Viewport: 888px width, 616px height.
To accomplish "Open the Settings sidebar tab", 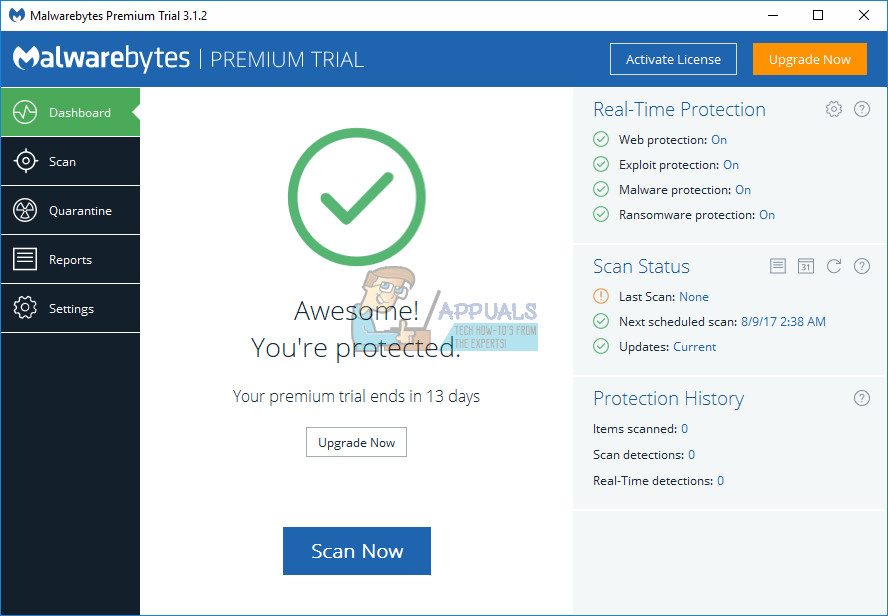I will coord(70,309).
